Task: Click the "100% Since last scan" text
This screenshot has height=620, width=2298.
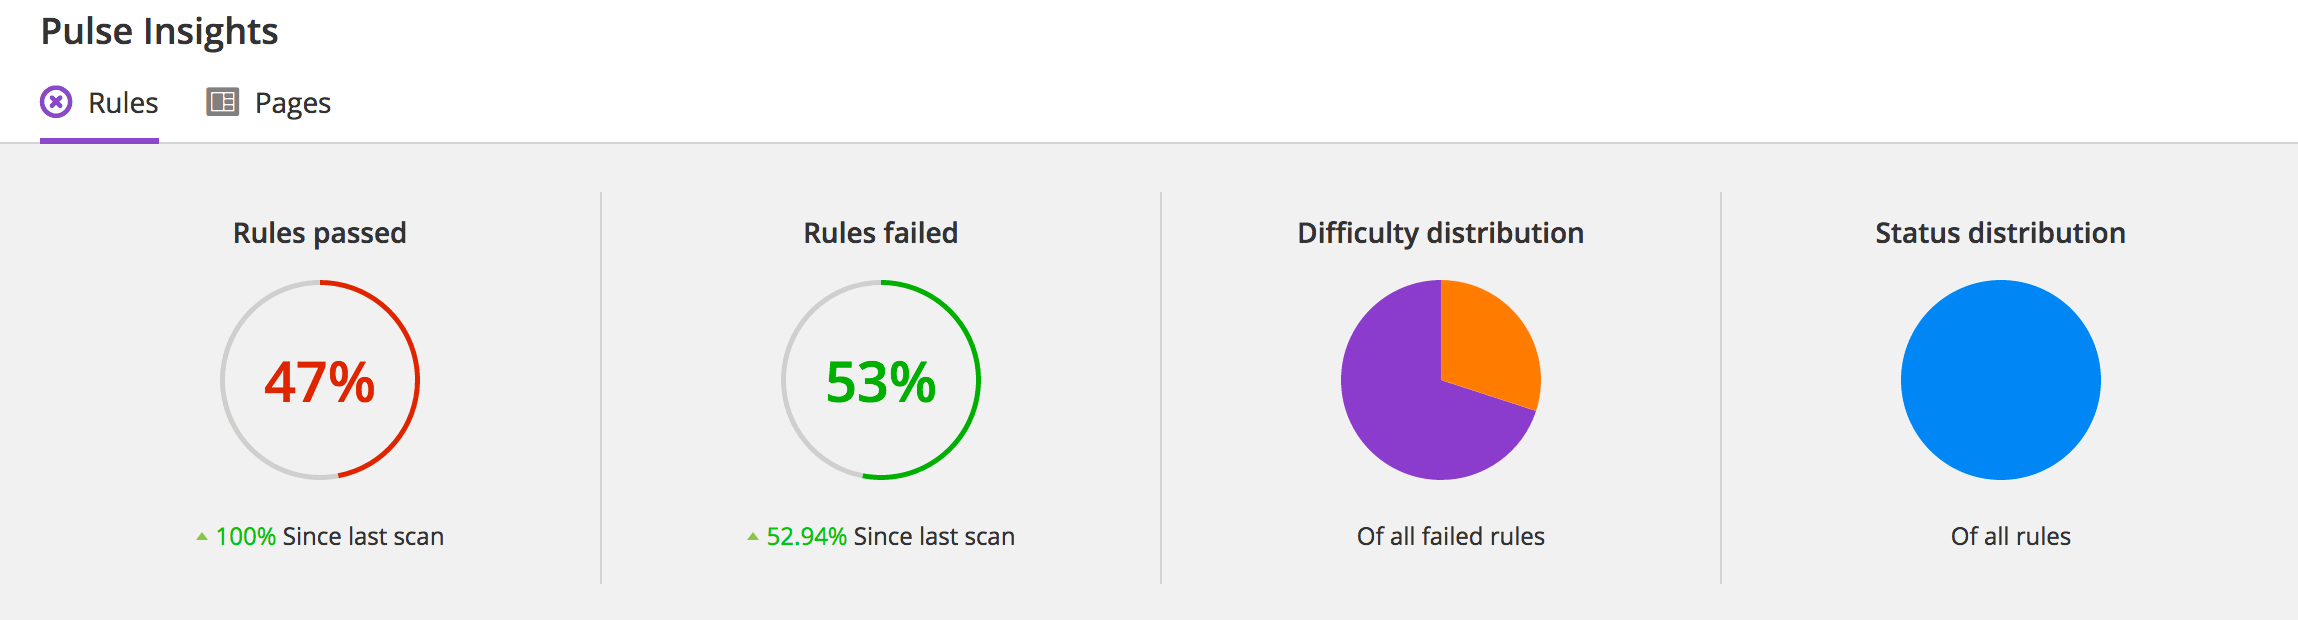Action: (330, 536)
